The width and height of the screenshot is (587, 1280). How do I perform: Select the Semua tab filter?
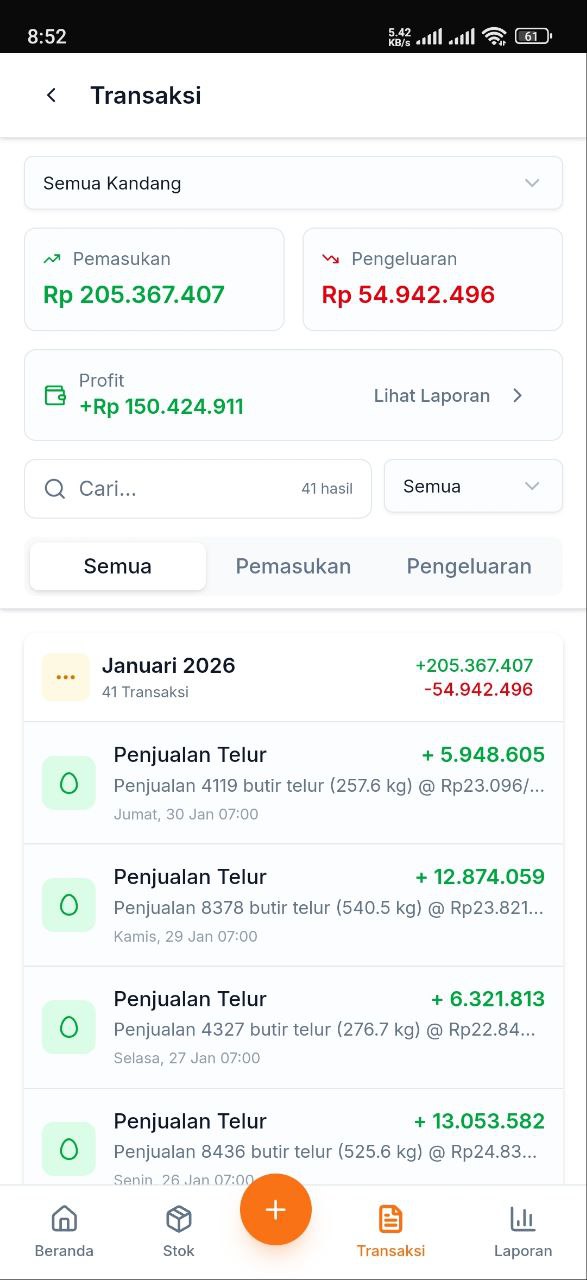[116, 566]
